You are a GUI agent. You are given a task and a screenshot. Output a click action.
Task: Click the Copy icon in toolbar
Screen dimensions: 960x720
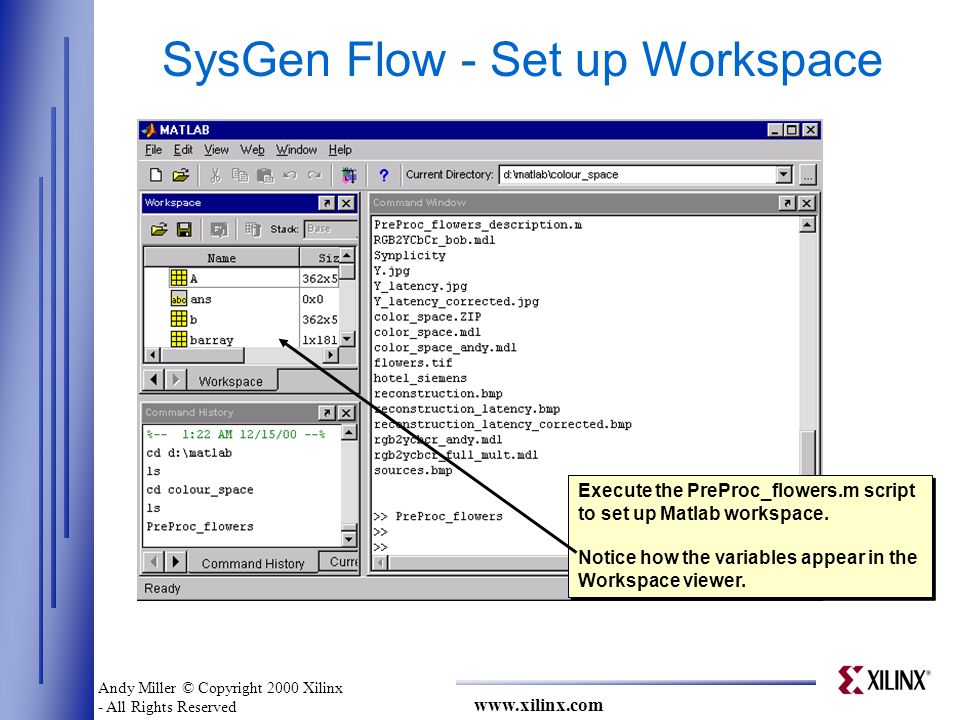pyautogui.click(x=239, y=175)
